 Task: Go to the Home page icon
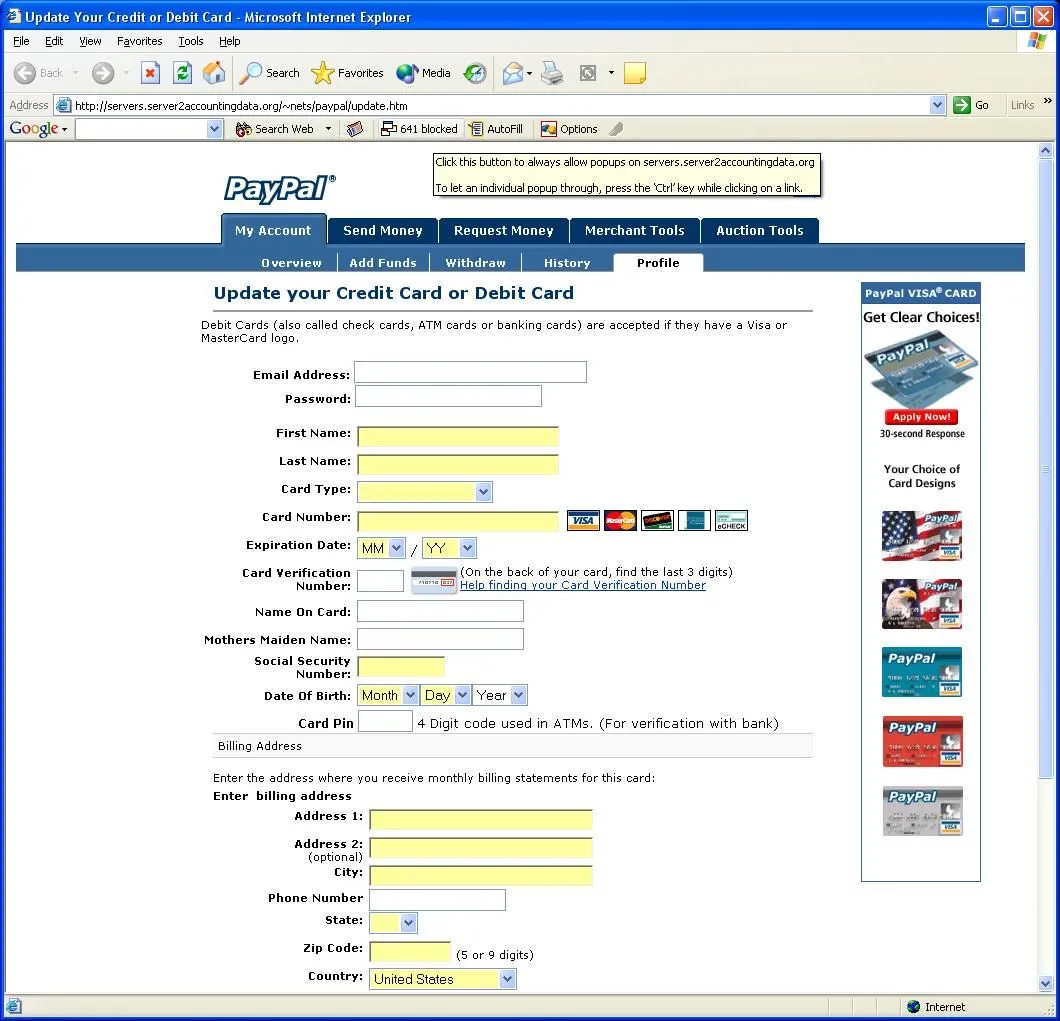[x=214, y=73]
